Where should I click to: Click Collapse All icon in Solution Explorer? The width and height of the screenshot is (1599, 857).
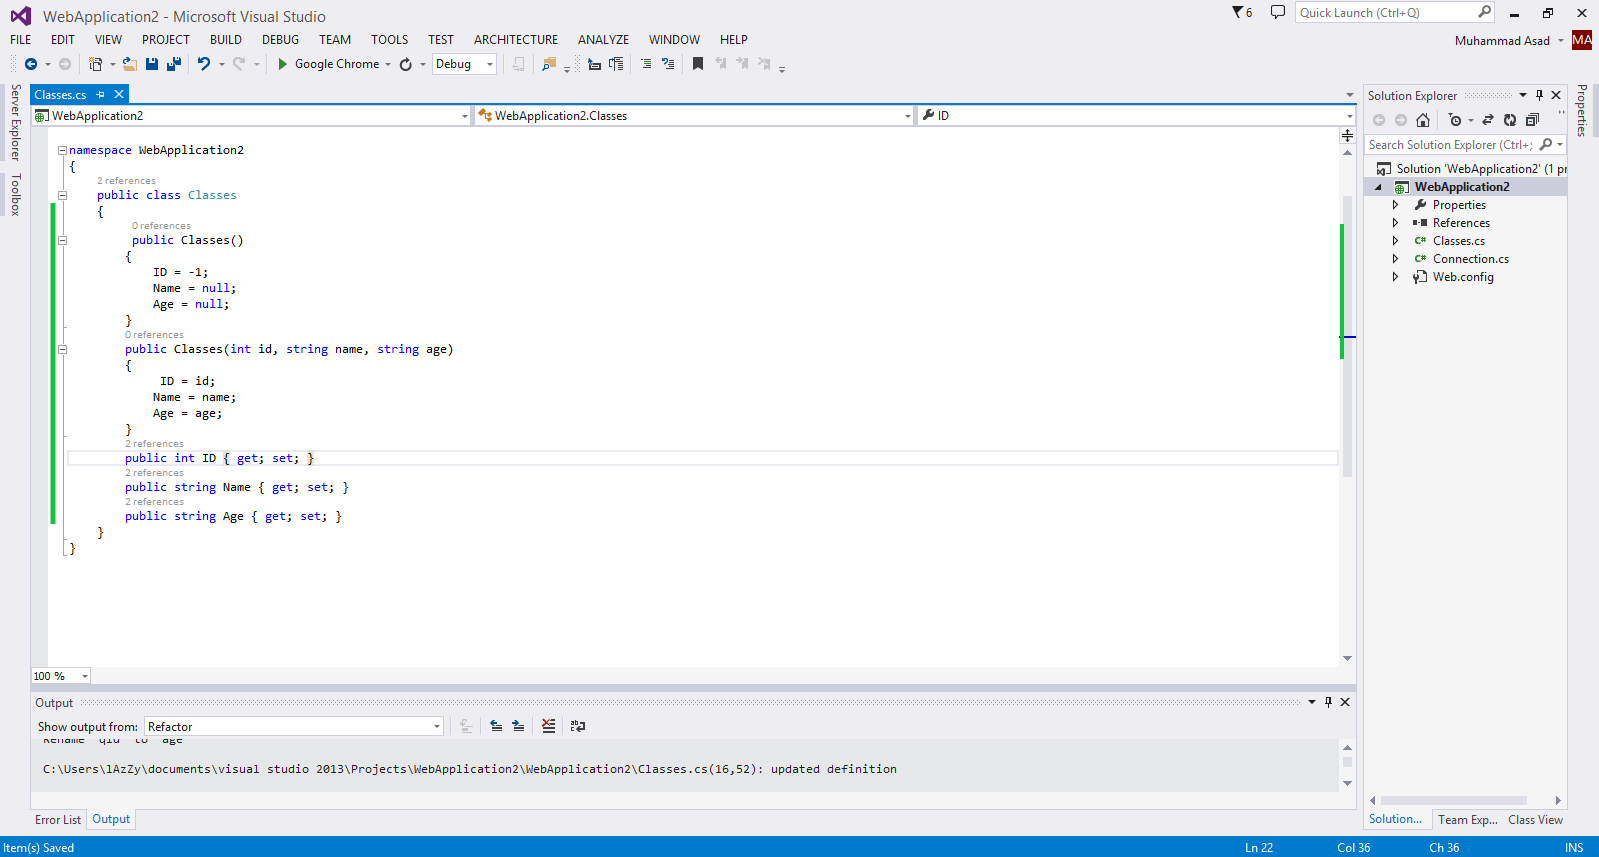[x=1532, y=120]
